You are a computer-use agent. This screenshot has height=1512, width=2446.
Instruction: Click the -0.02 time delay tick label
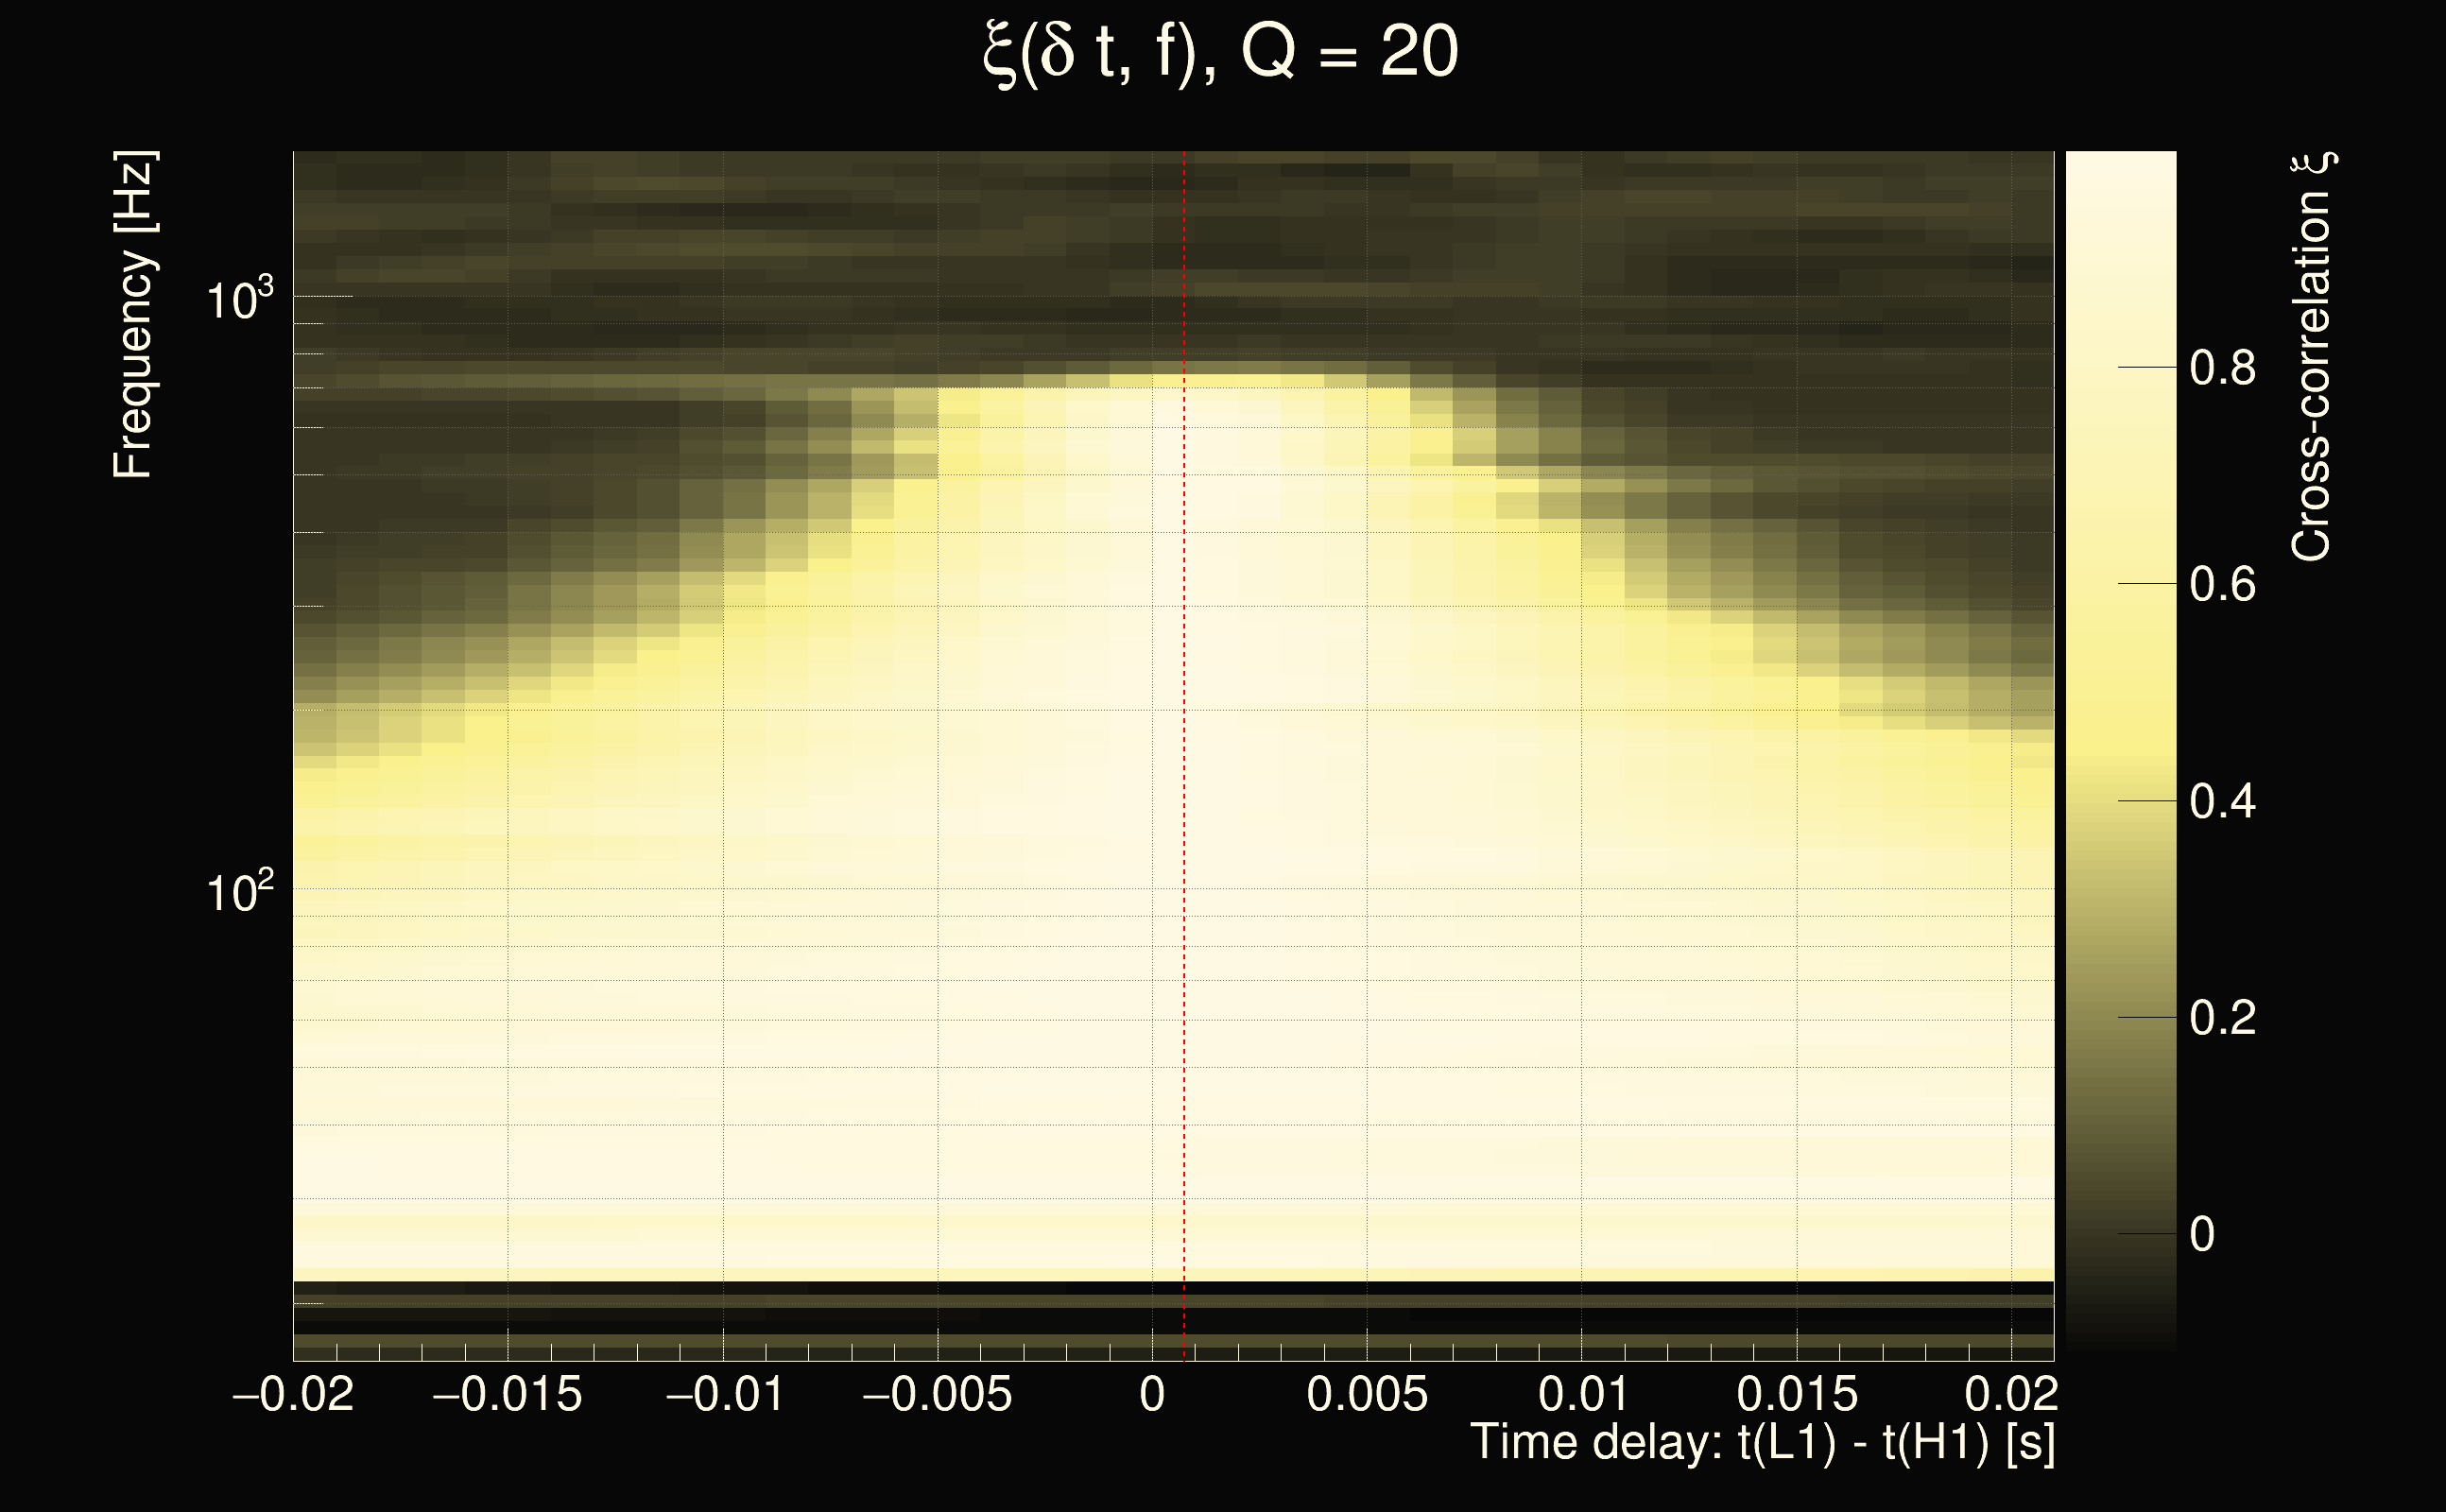293,1394
